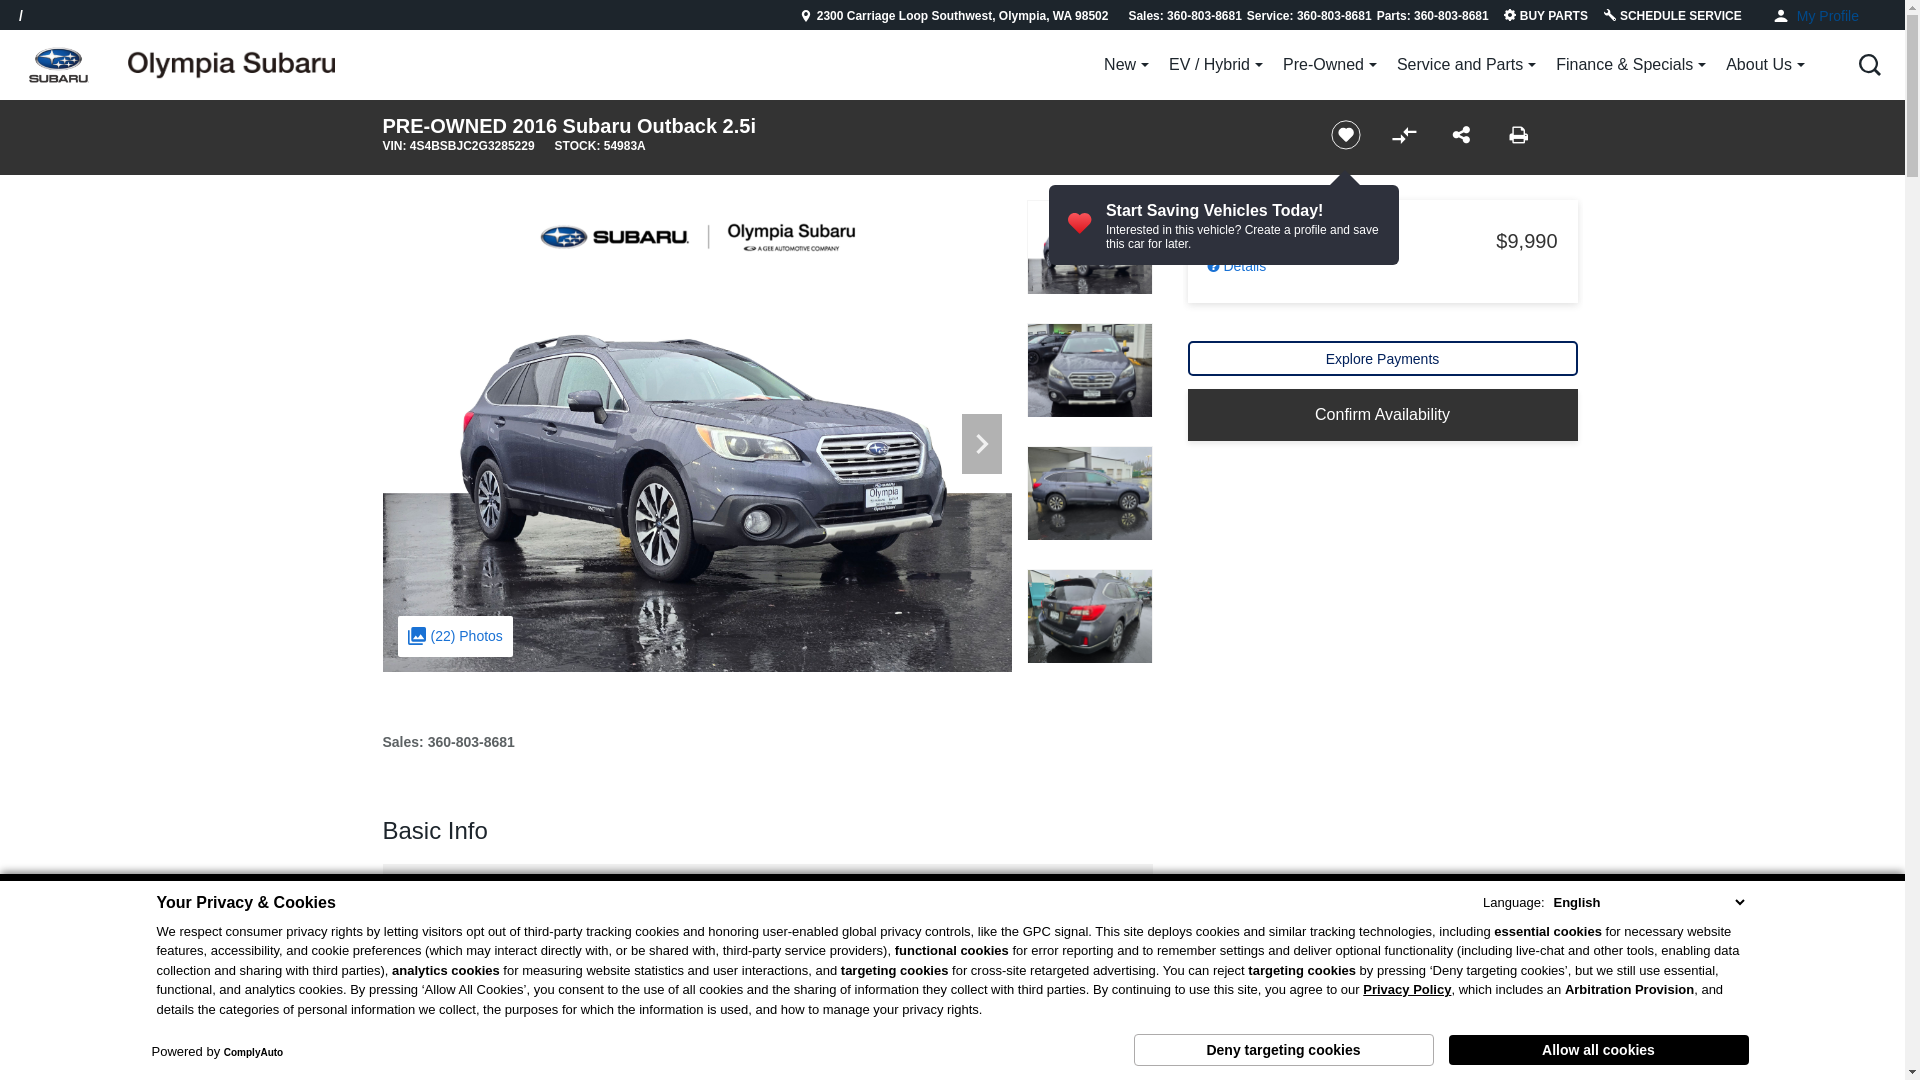This screenshot has width=1920, height=1080.
Task: Click the VIN 4S4BSBJC2G3285229 text
Action: [x=458, y=146]
